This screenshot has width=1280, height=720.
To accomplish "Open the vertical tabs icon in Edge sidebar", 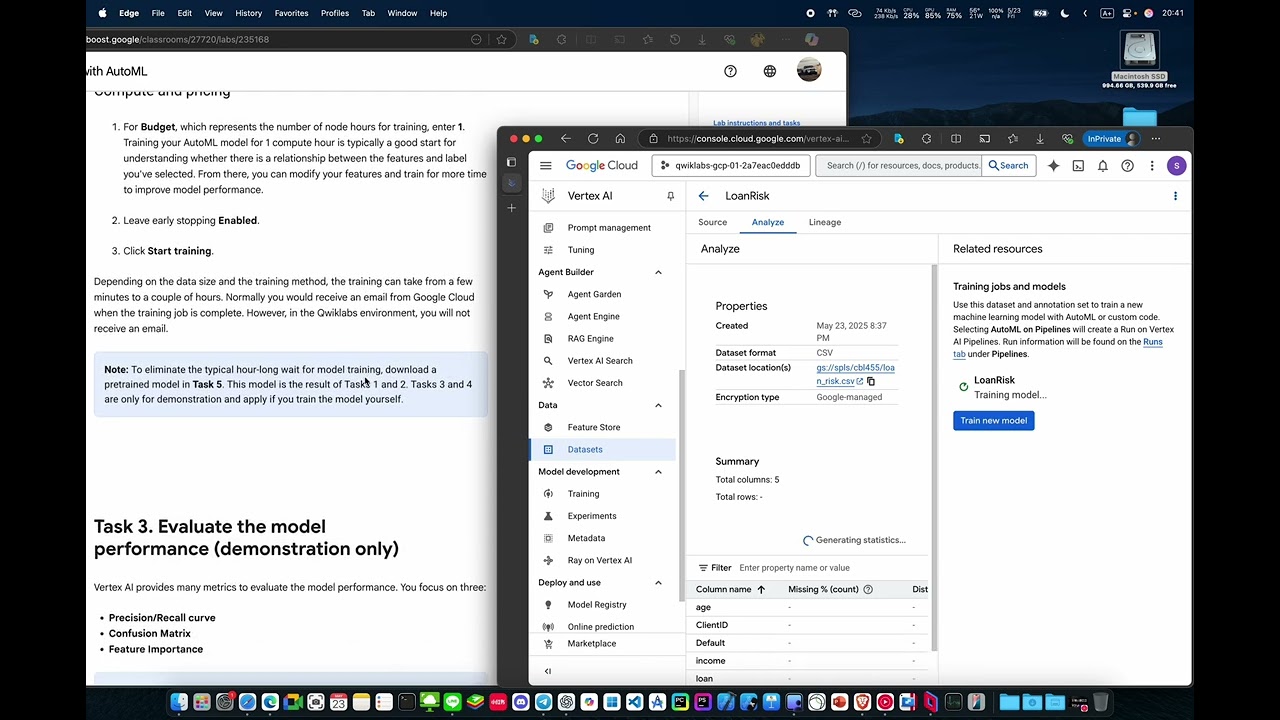I will pos(512,162).
